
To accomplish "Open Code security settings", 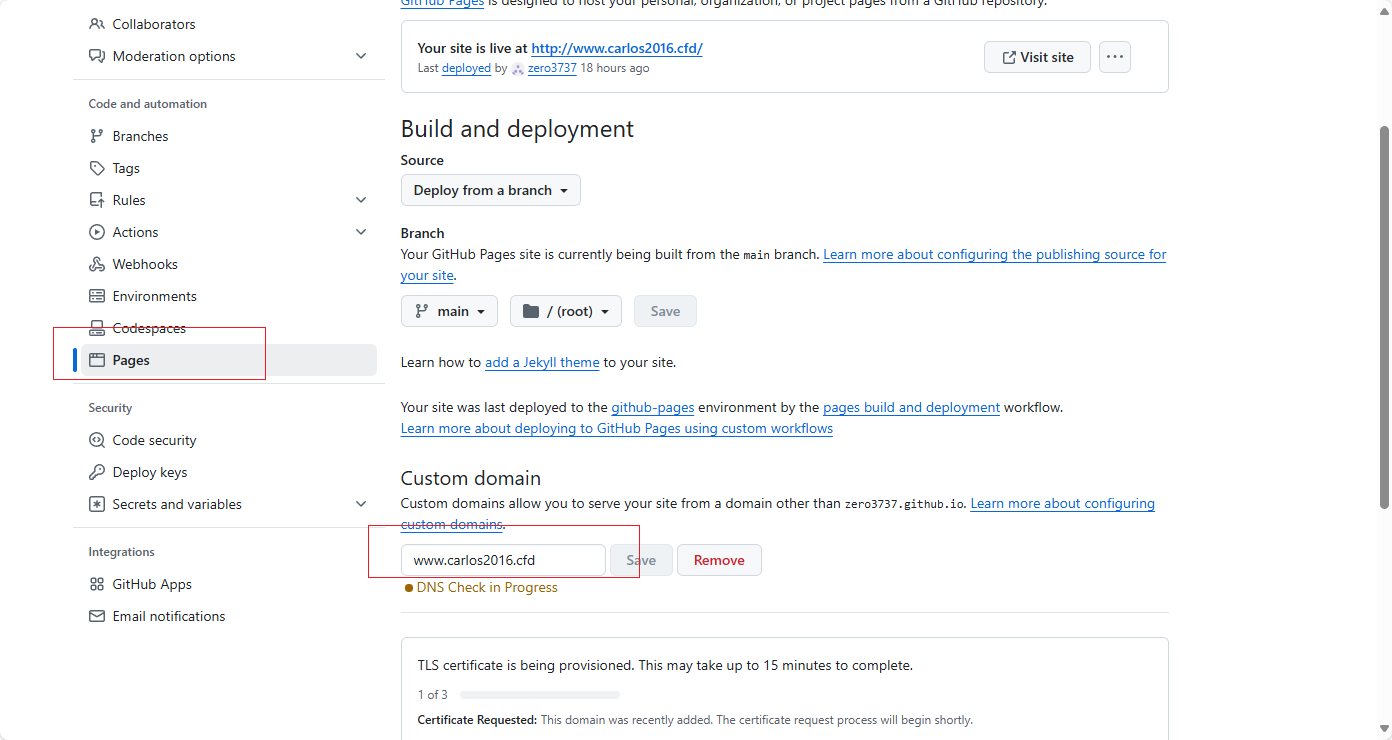I will [229, 440].
